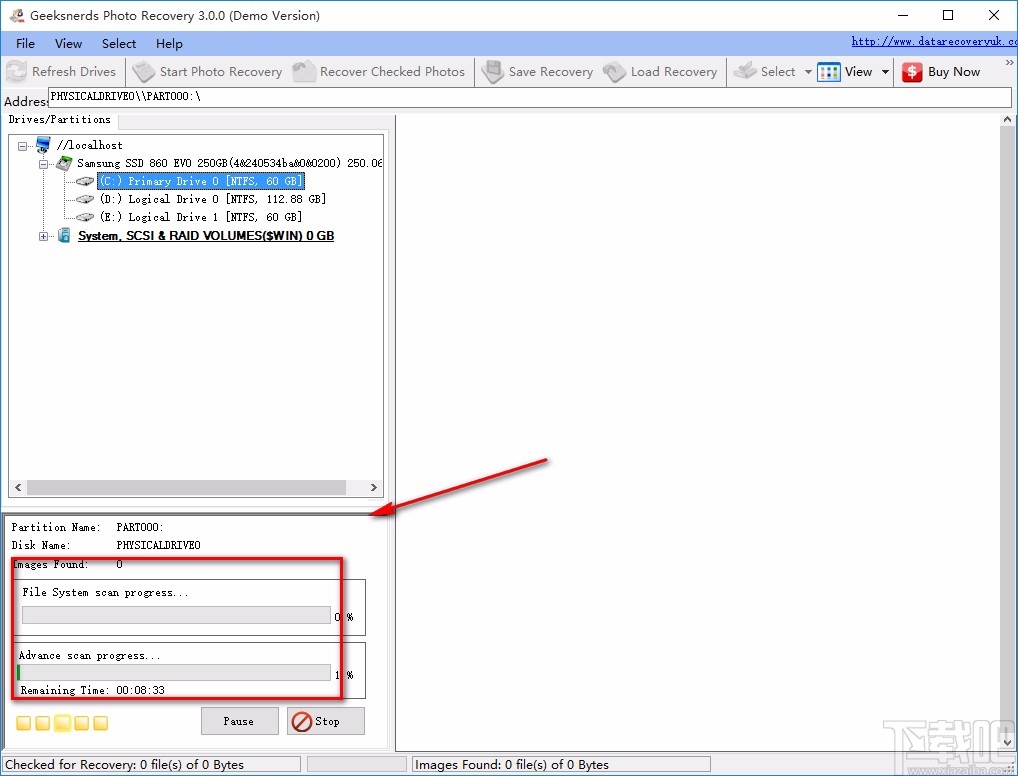Click the Recover Checked Photos label

click(392, 72)
